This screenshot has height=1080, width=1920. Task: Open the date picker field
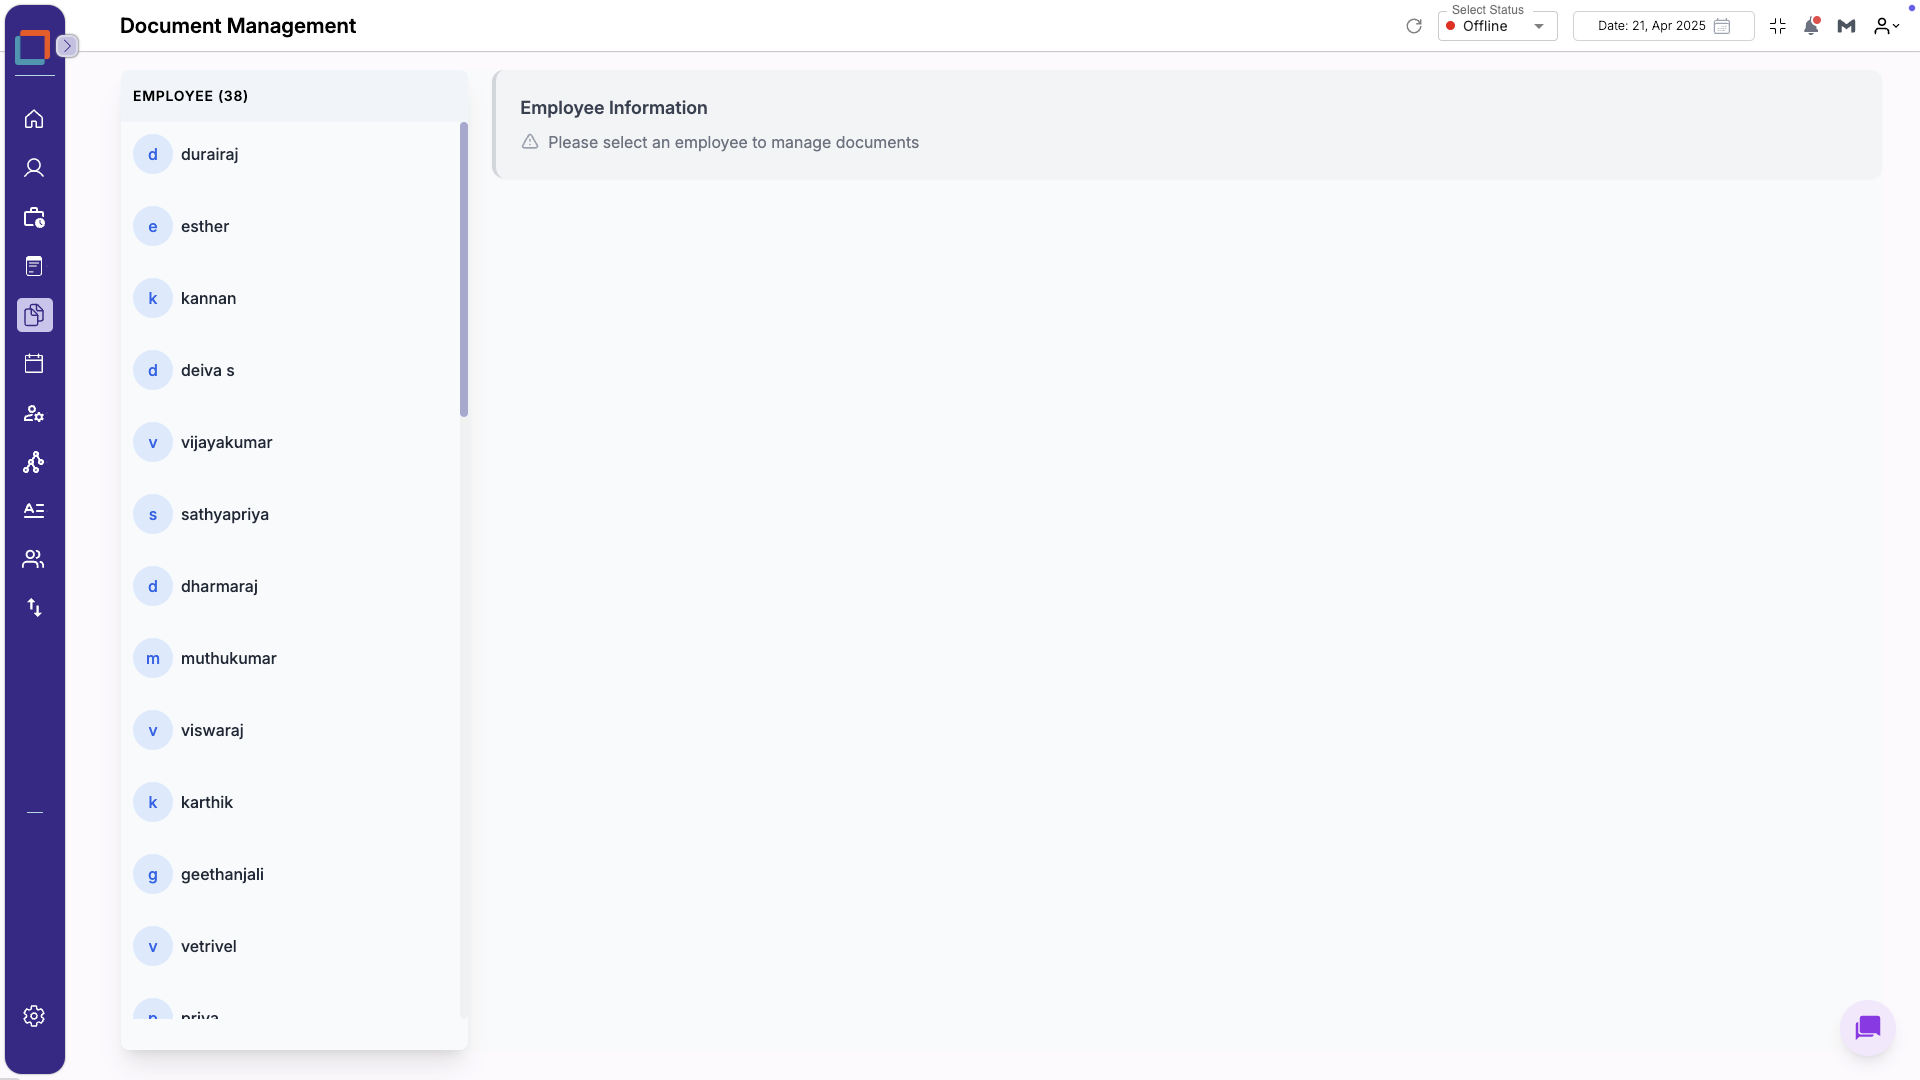pos(1662,26)
